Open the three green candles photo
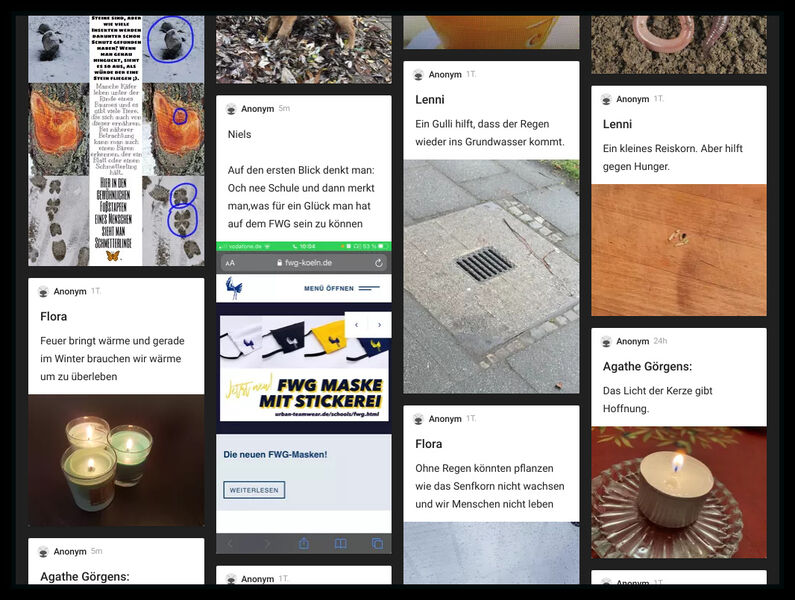The image size is (795, 600). 116,461
